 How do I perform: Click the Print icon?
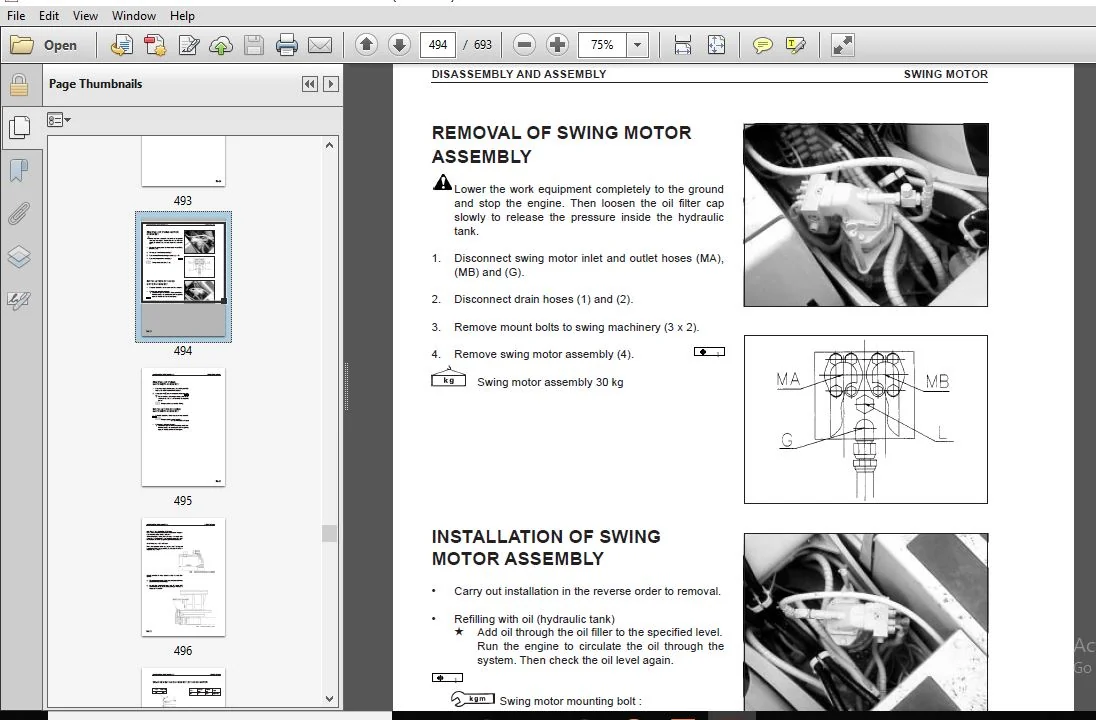(287, 45)
